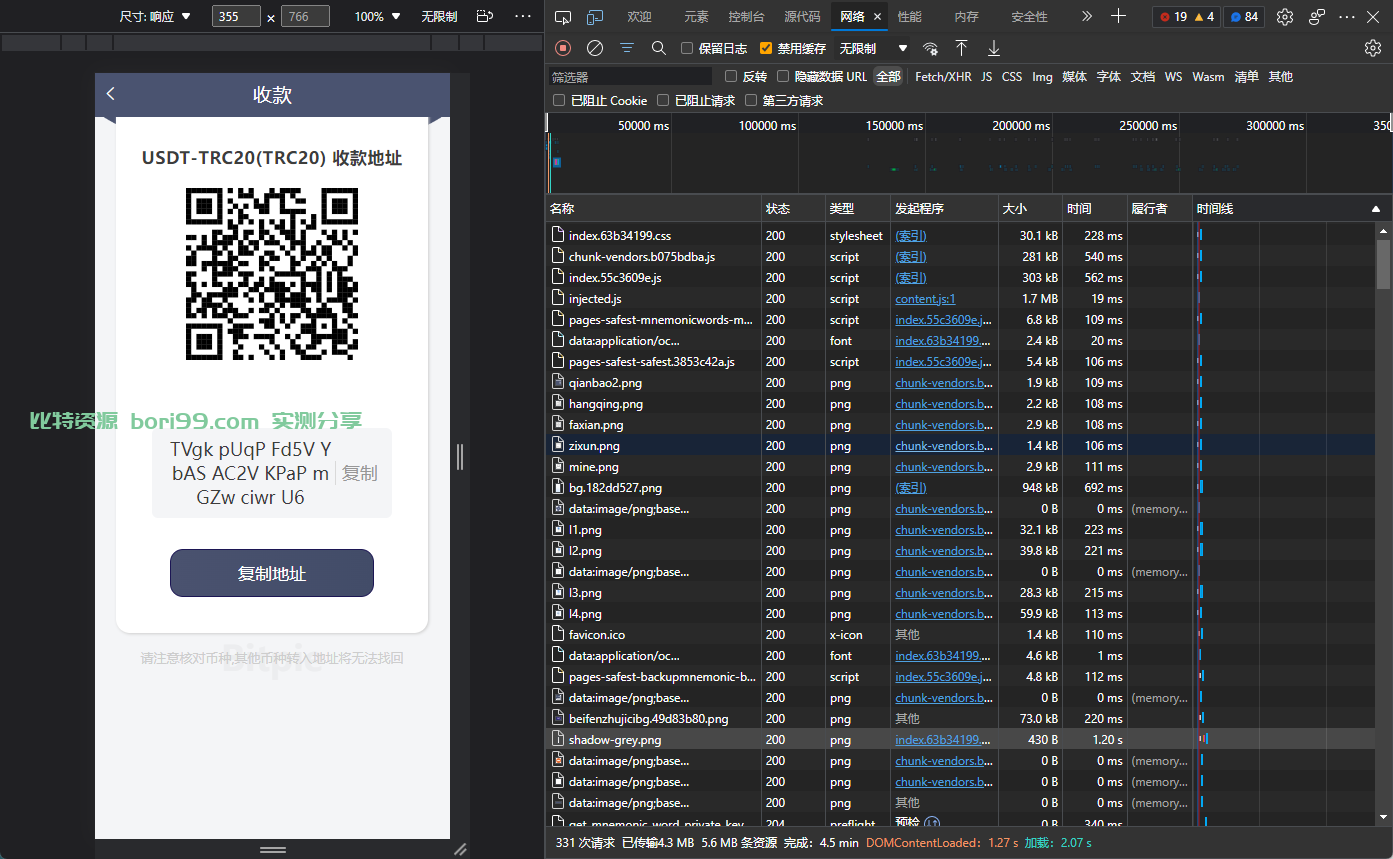The width and height of the screenshot is (1393, 859).
Task: Export HAR with the download arrow
Action: click(994, 48)
